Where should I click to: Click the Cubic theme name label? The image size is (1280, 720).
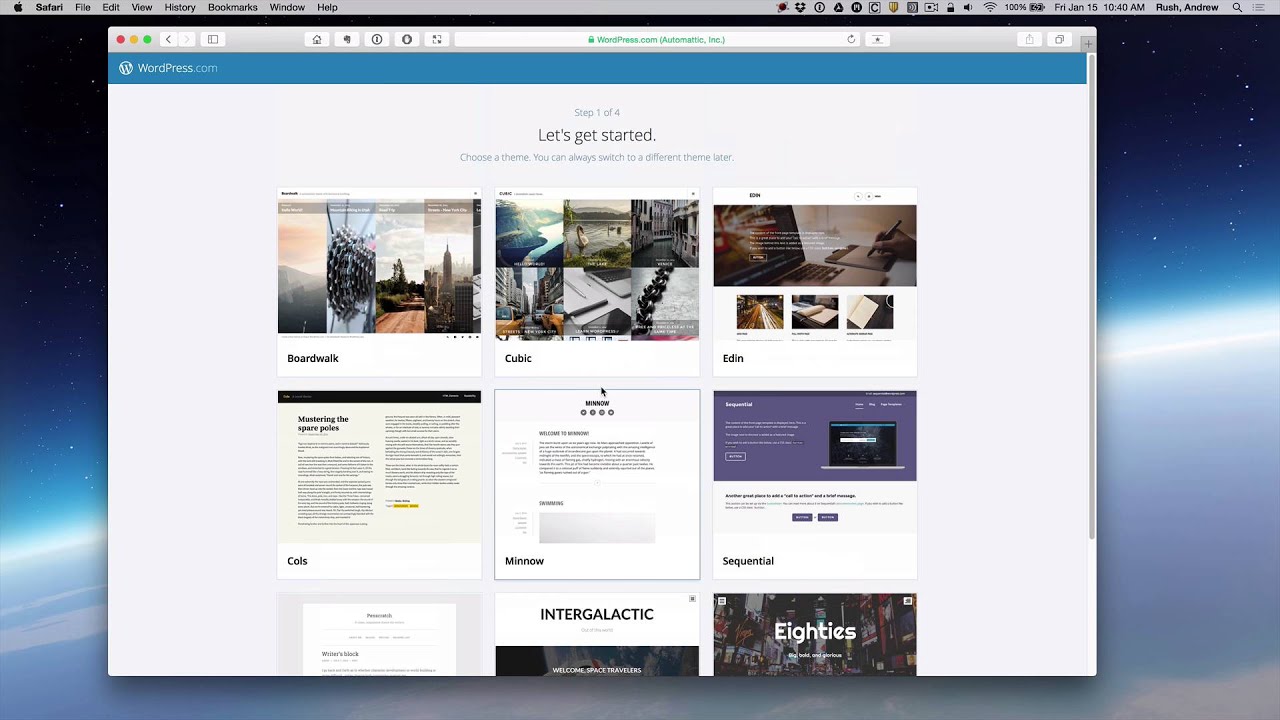tap(518, 358)
